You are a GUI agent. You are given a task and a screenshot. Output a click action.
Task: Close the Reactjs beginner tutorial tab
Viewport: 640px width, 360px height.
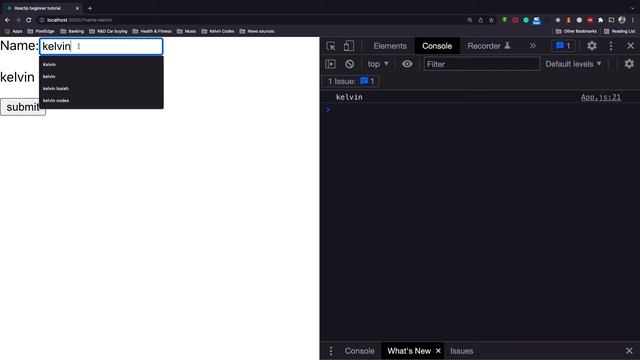tap(77, 8)
